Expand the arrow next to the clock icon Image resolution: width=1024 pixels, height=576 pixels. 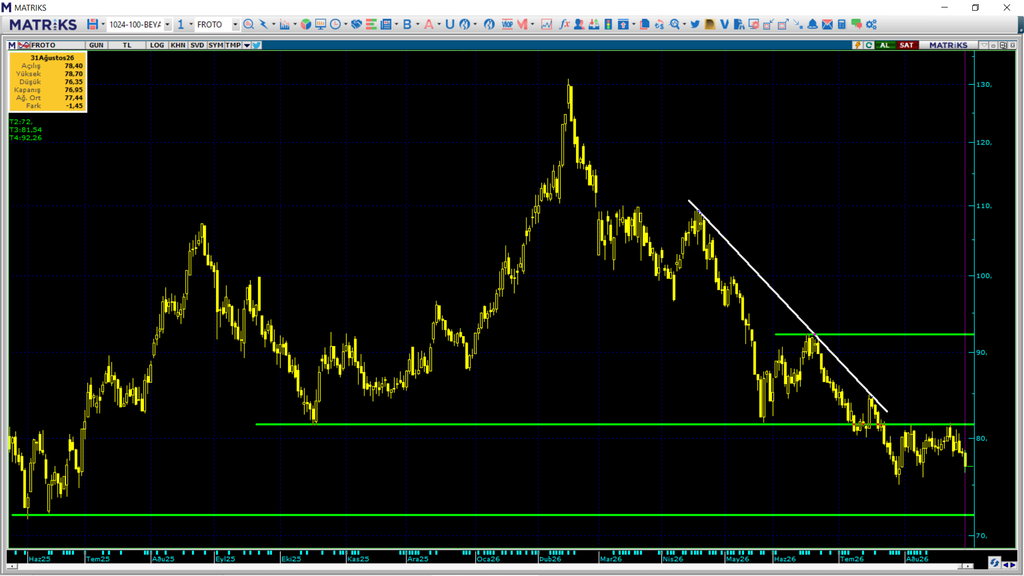click(x=345, y=24)
